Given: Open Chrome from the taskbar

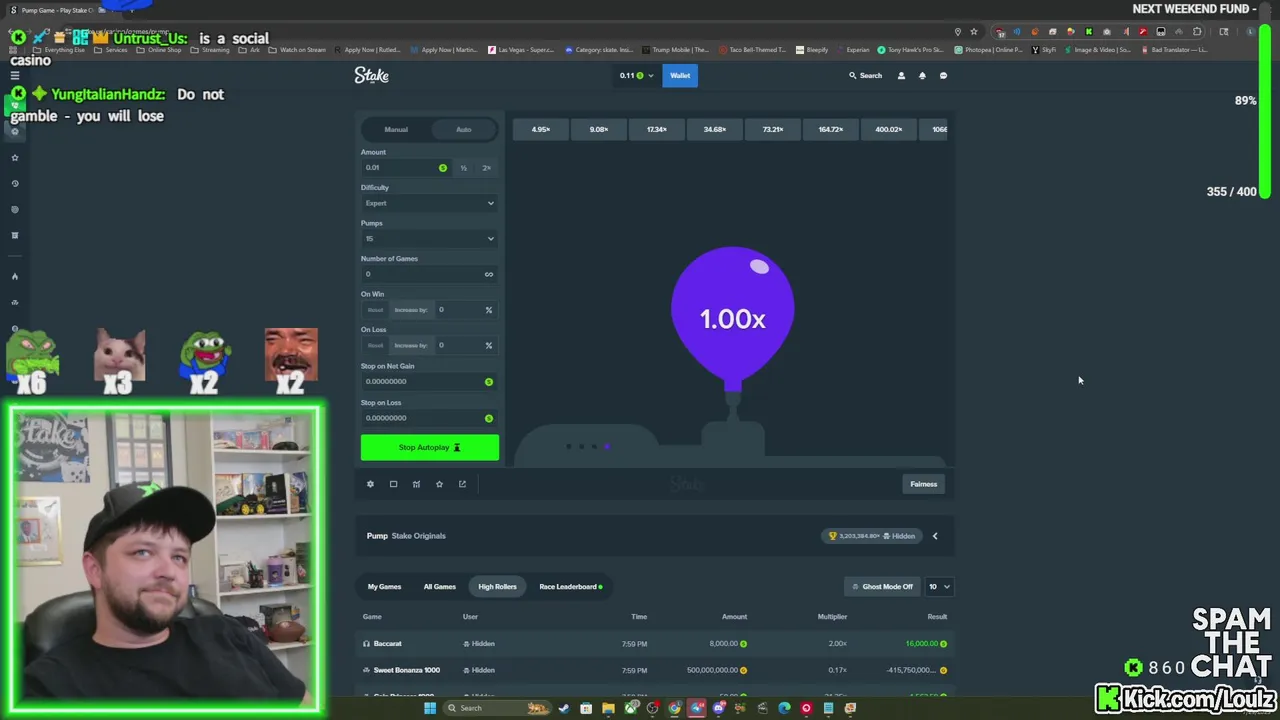Looking at the screenshot, I should [x=675, y=708].
